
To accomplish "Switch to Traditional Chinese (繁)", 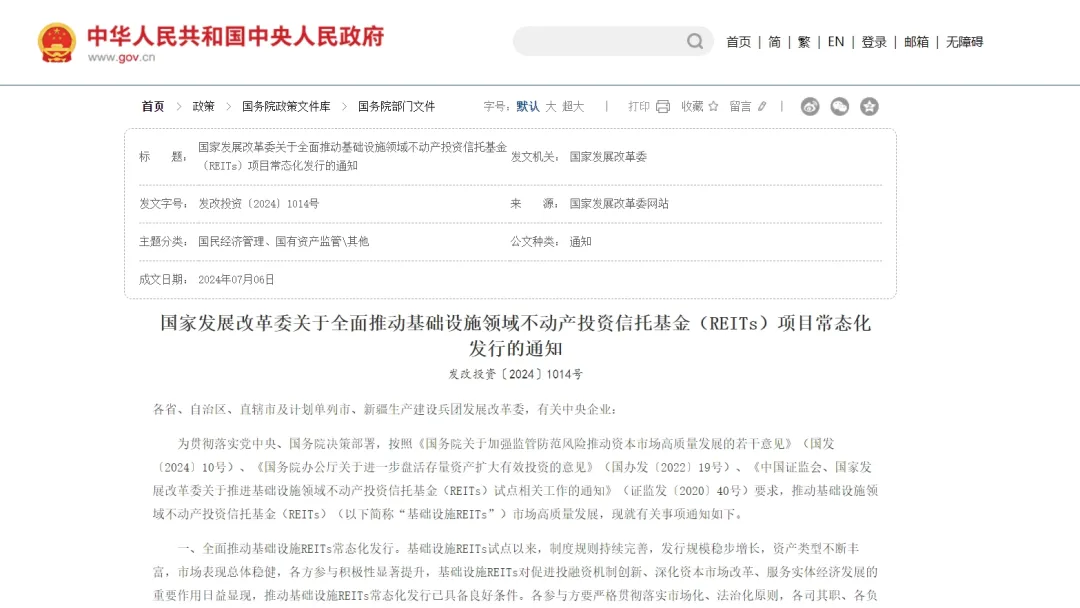I will tap(804, 42).
